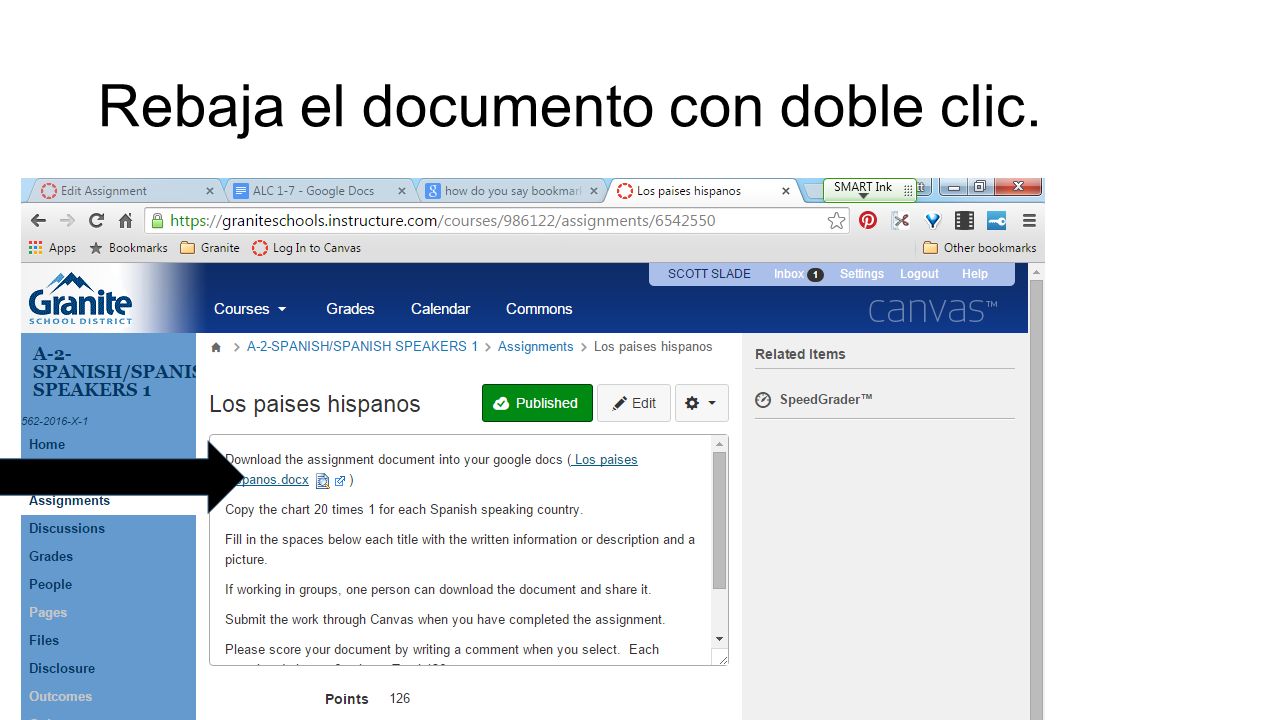This screenshot has height=720, width=1280.
Task: Open Other bookmarks folder
Action: 980,248
